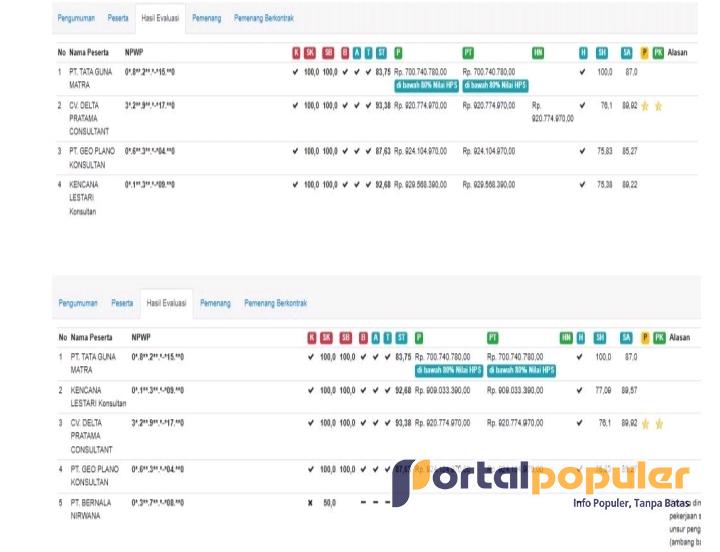Click the blue ST badge in upper table header

(382, 51)
